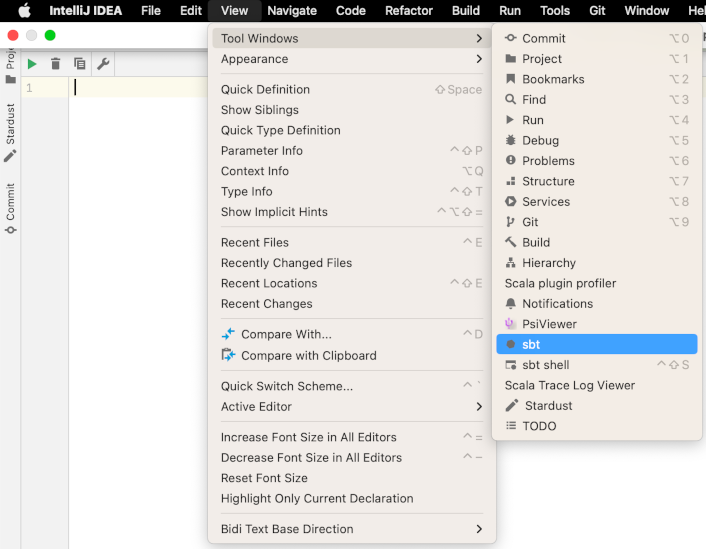Open the Git tool window

point(530,222)
